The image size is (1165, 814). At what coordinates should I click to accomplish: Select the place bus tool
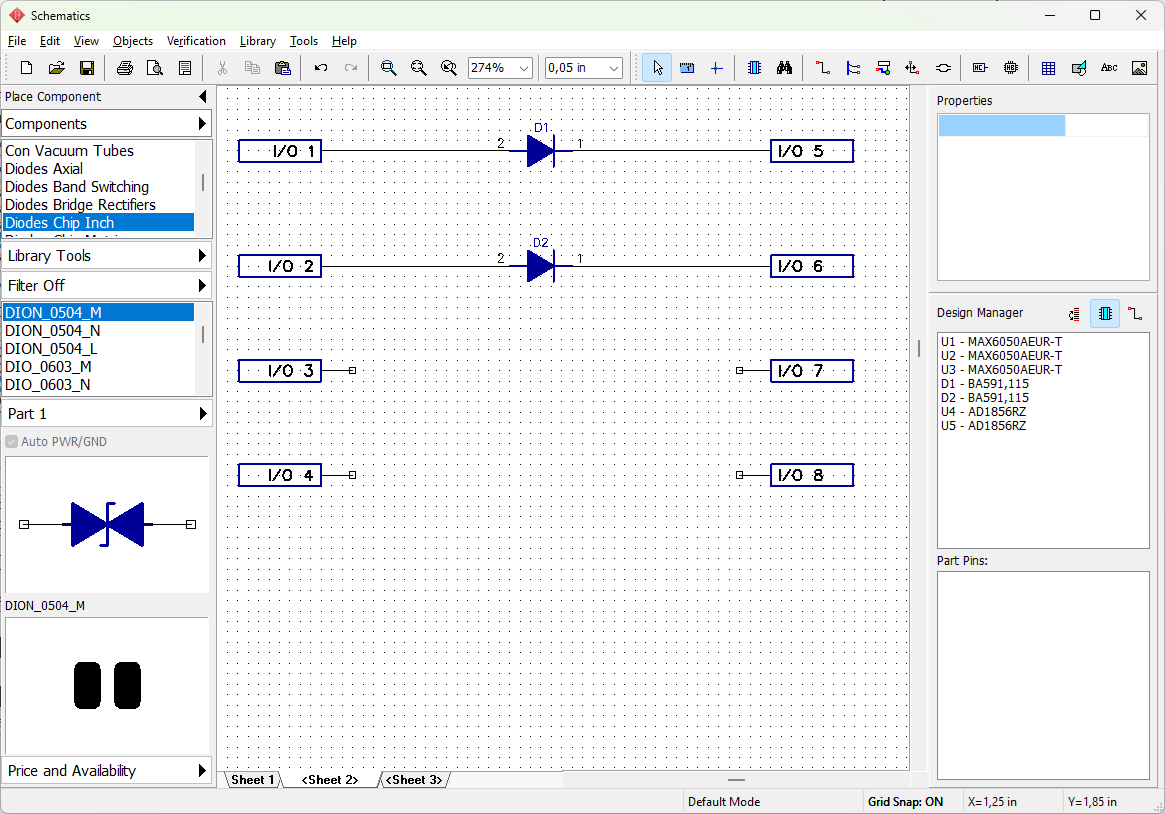coord(853,68)
